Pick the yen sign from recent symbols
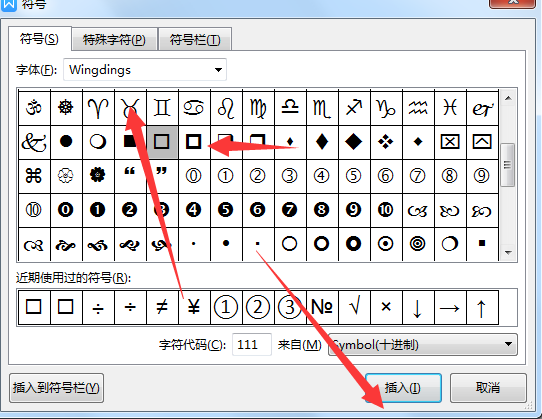This screenshot has height=419, width=542. pyautogui.click(x=194, y=307)
